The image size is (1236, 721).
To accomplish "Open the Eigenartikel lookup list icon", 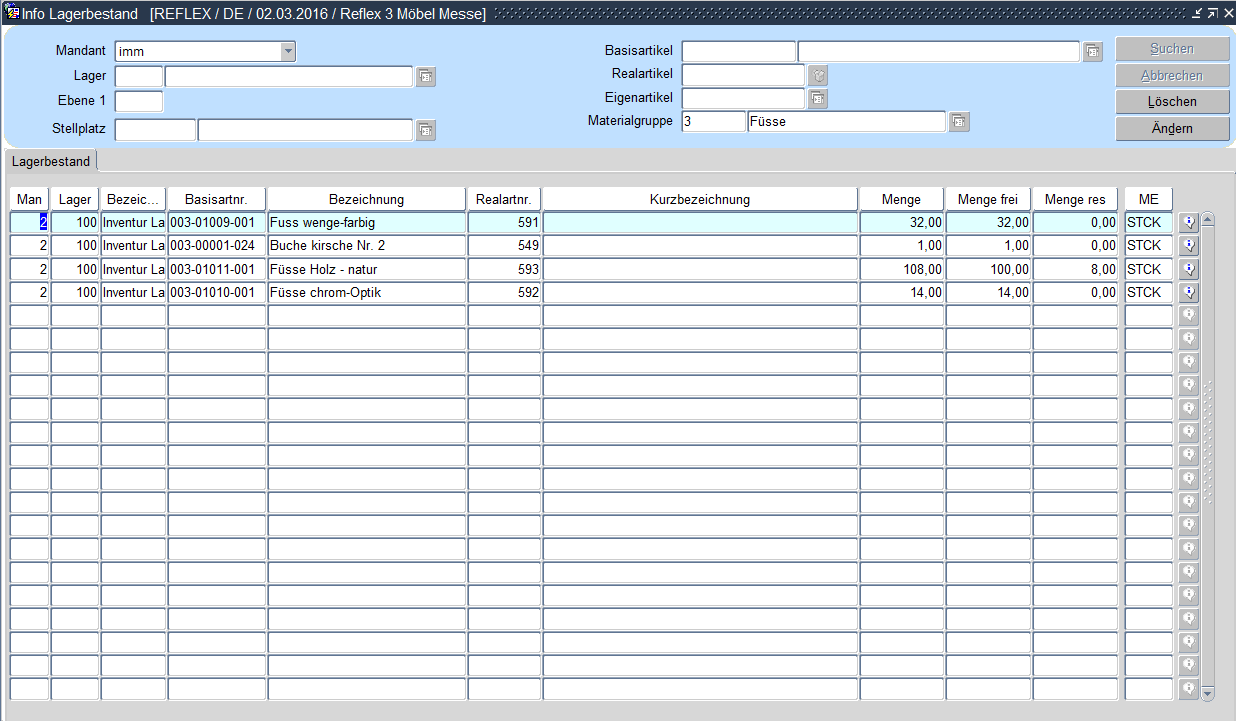I will (818, 98).
